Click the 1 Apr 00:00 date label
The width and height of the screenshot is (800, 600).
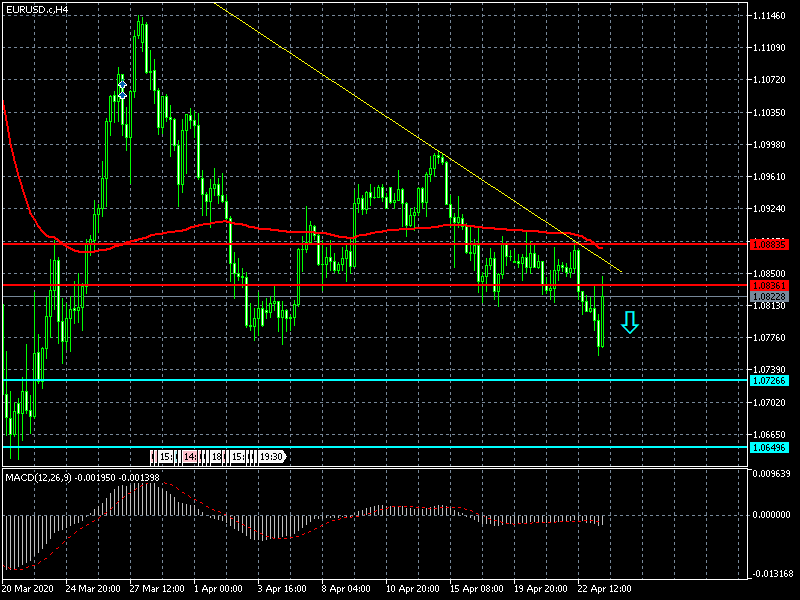point(217,589)
